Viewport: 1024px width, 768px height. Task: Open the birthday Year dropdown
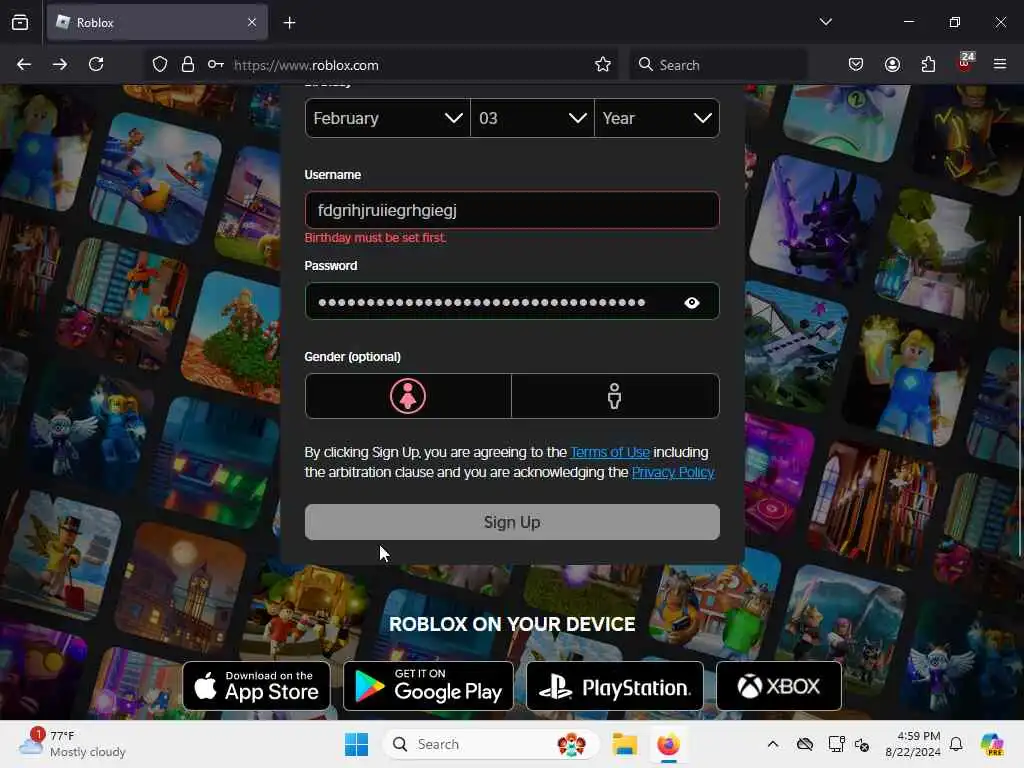pyautogui.click(x=657, y=118)
